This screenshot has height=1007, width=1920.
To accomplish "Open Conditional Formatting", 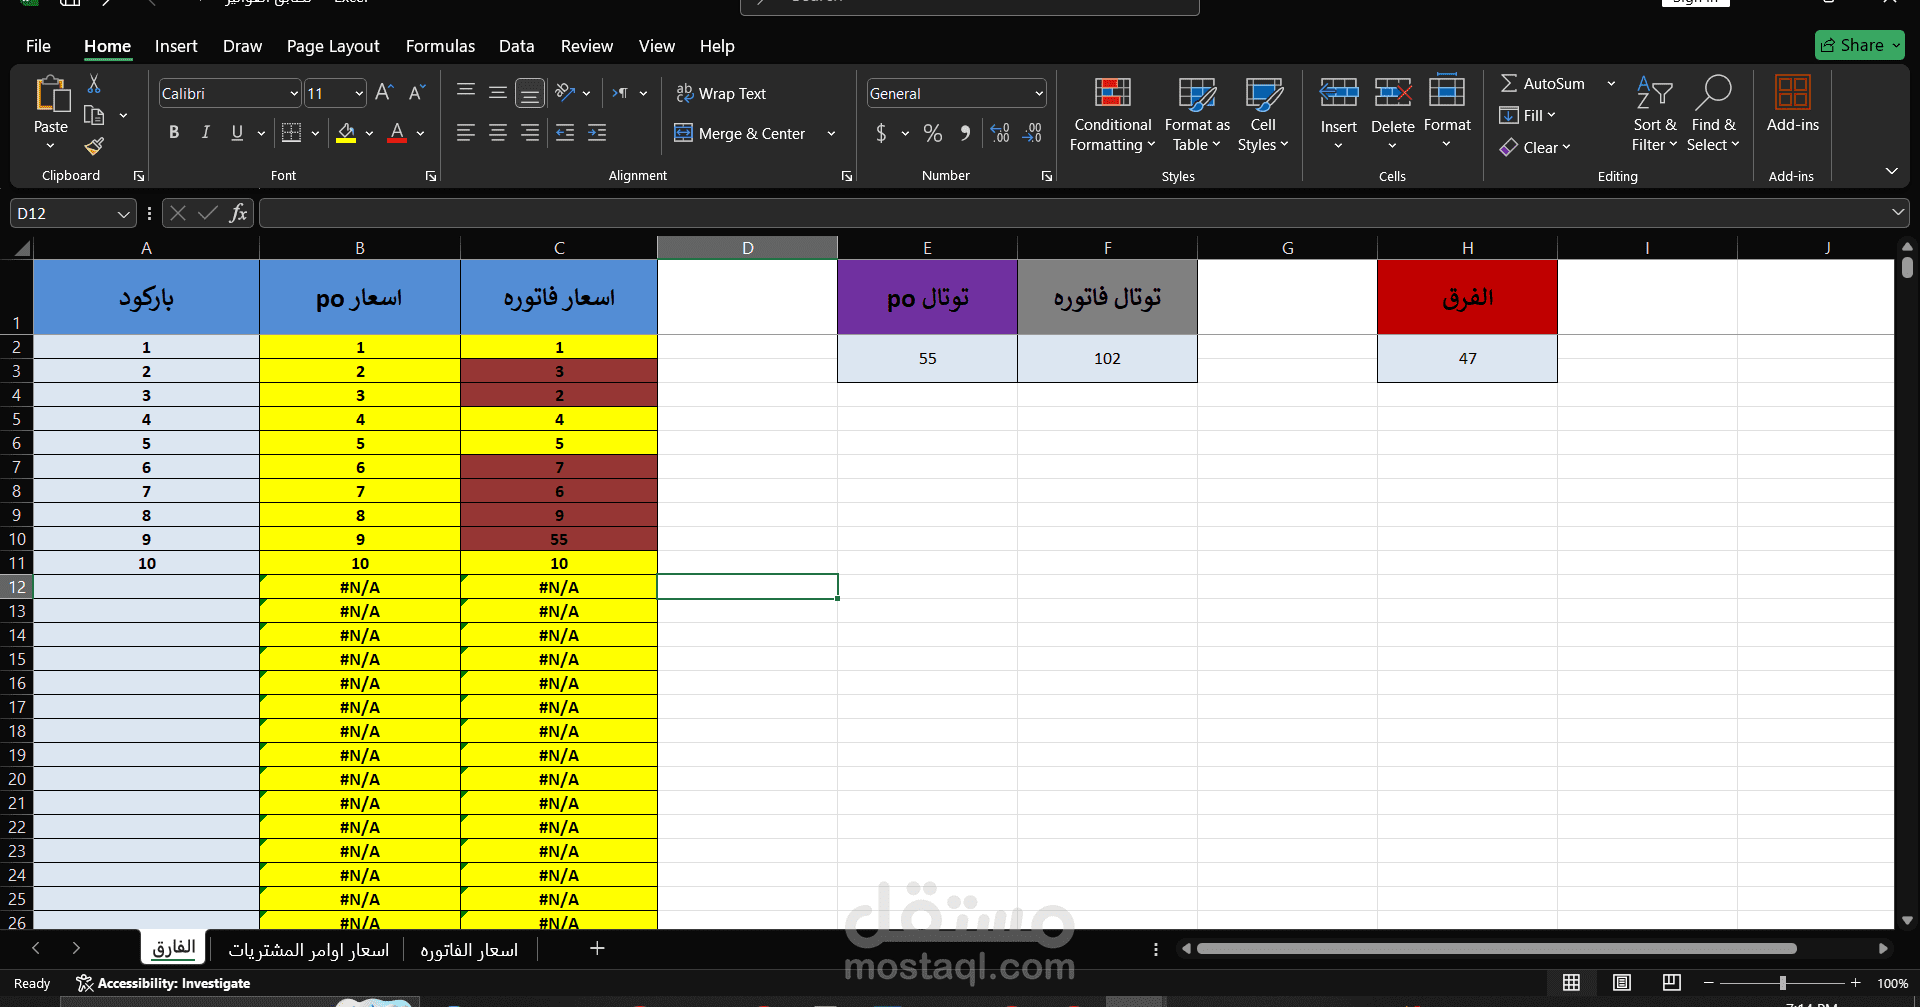I will [x=1112, y=114].
